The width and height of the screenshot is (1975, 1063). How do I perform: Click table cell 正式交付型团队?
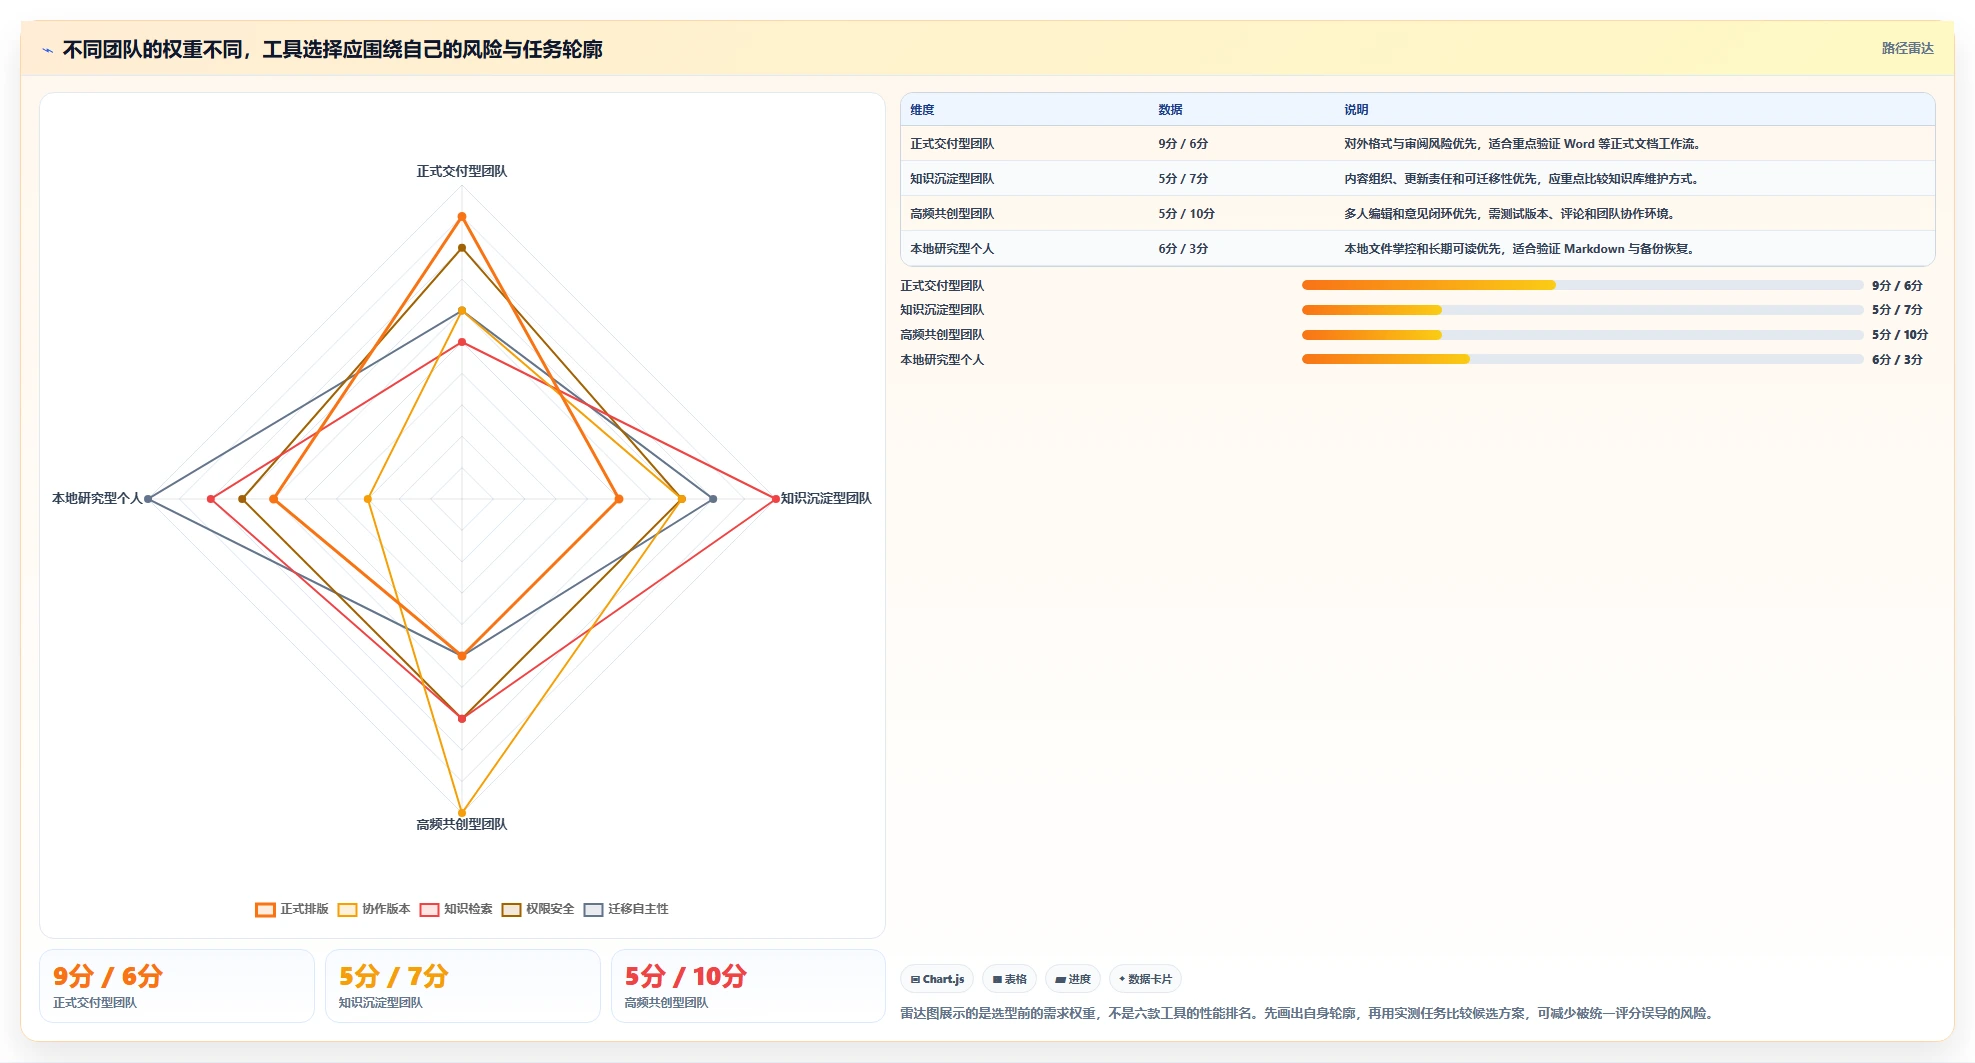coord(952,144)
